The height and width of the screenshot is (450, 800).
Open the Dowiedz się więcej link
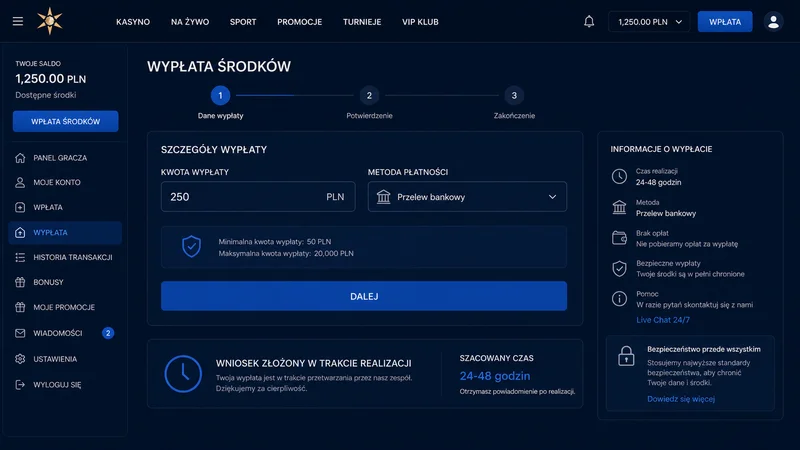click(681, 399)
